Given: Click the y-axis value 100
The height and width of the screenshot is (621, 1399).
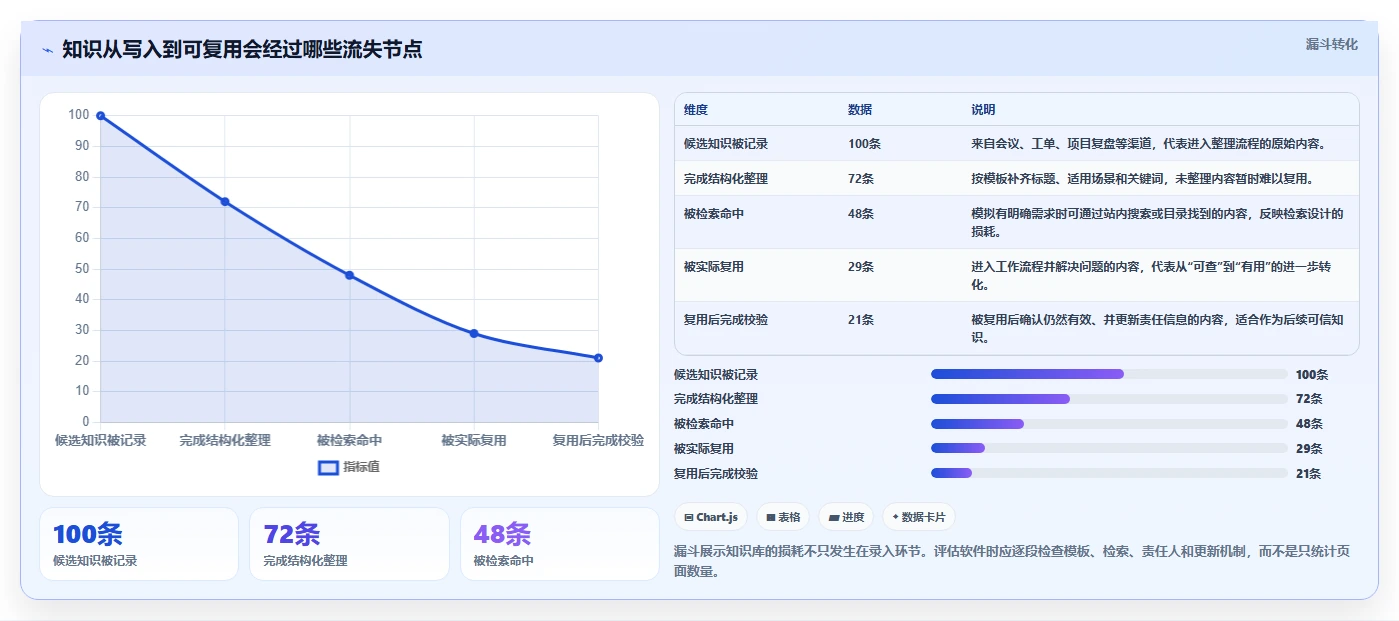Looking at the screenshot, I should click(79, 115).
